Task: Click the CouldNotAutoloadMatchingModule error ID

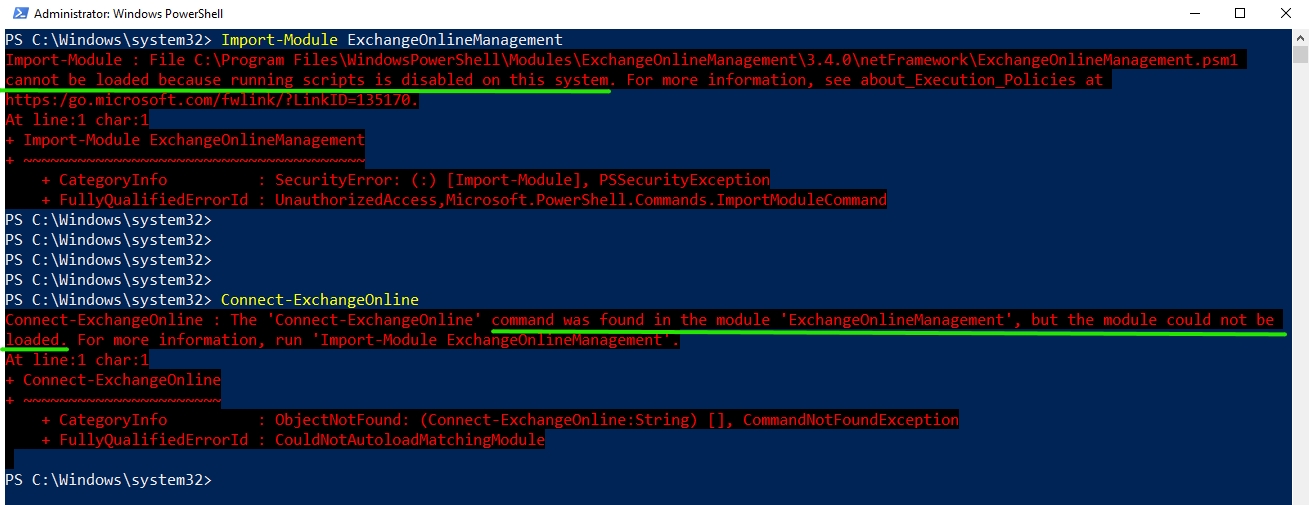Action: point(409,440)
